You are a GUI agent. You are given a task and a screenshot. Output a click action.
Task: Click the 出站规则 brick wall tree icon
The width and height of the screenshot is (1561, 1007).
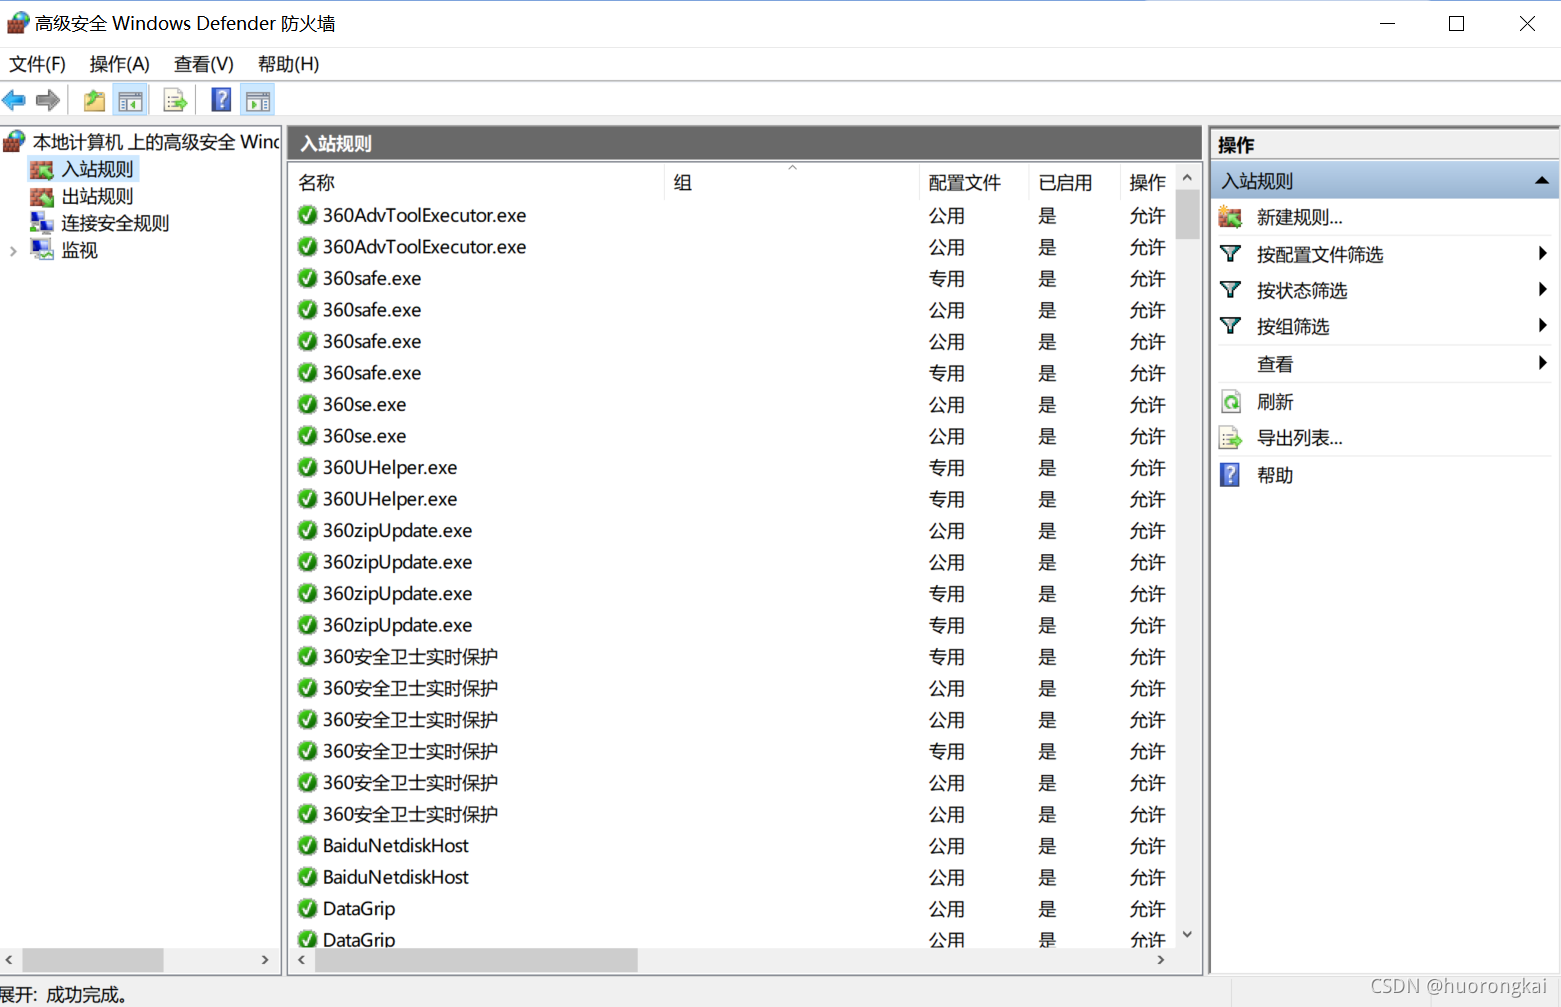42,196
